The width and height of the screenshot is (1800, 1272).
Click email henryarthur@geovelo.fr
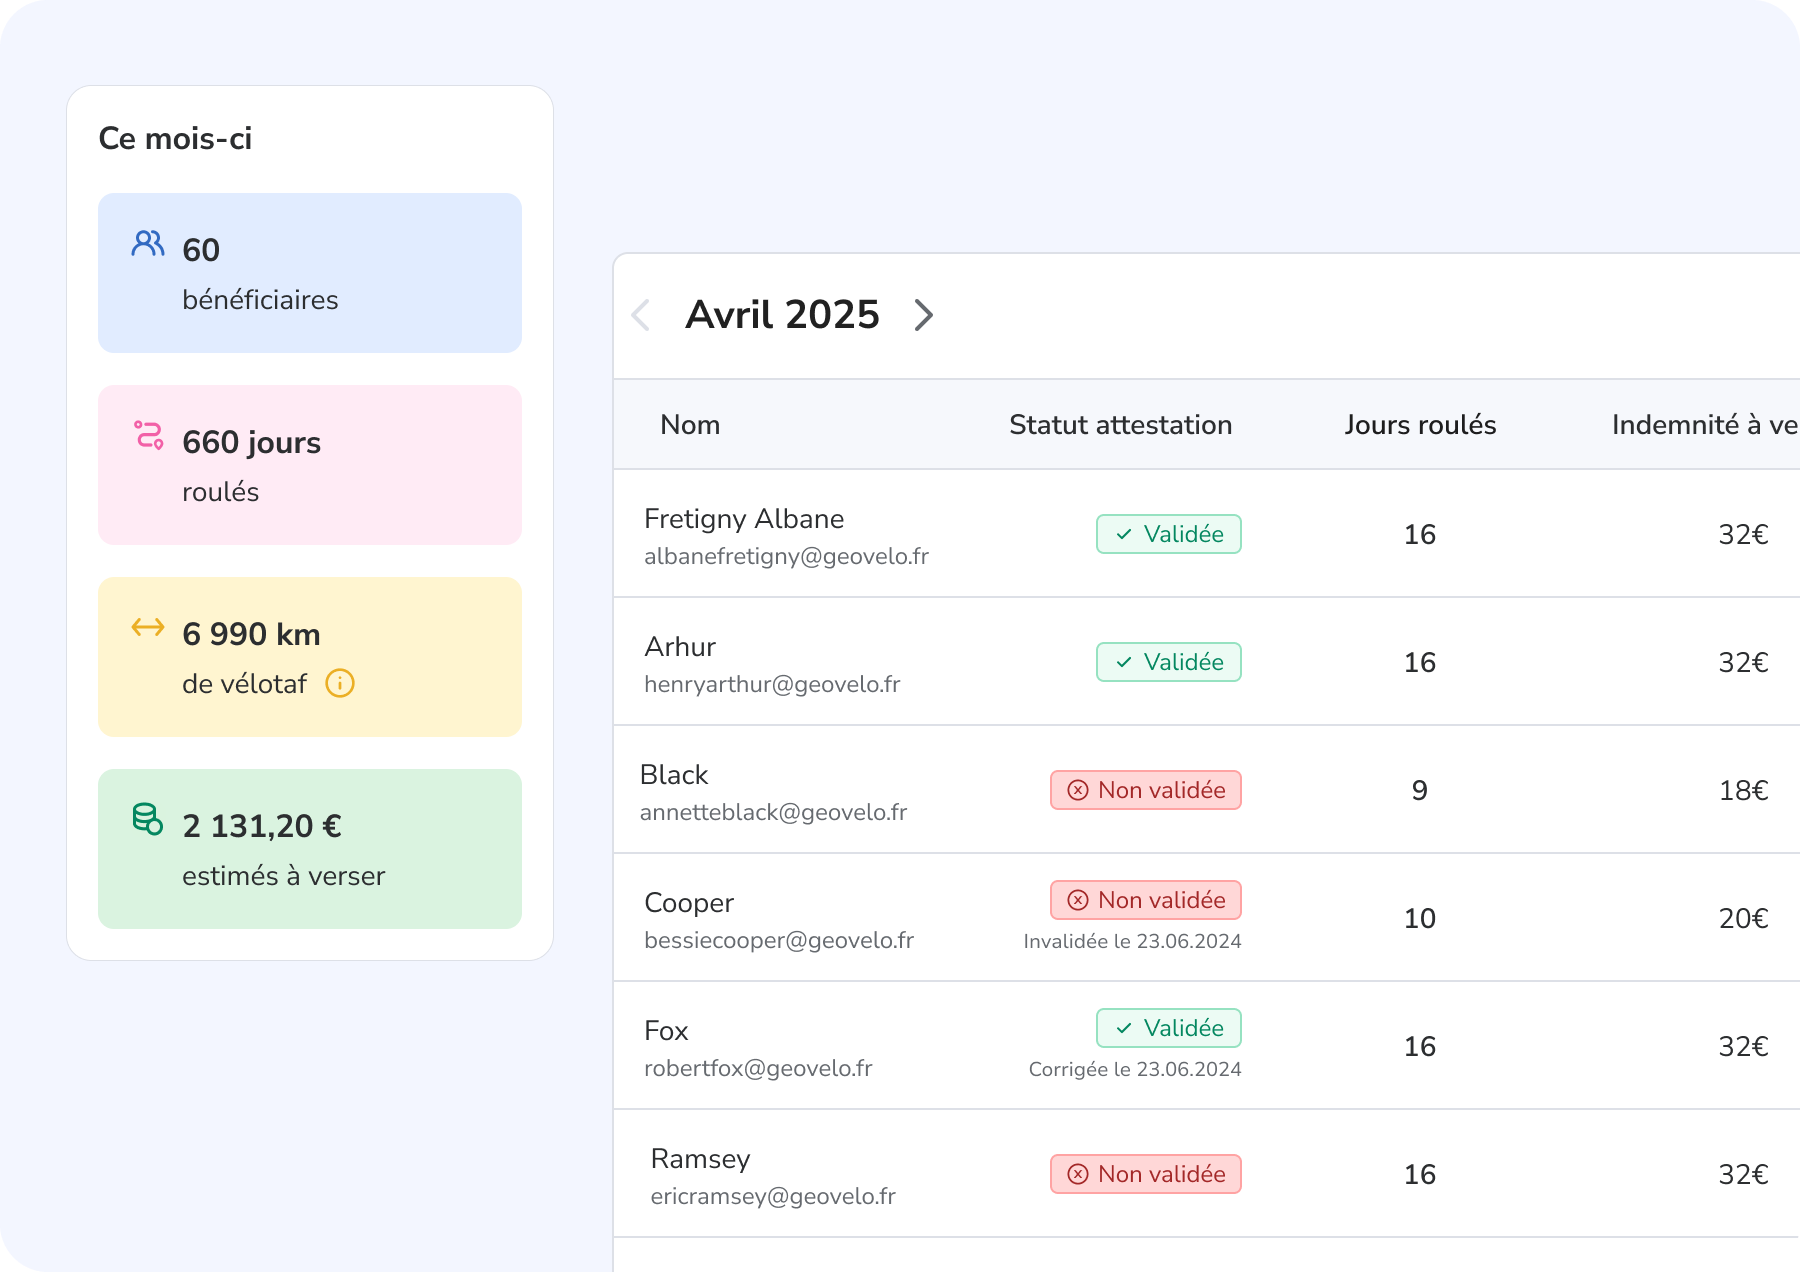pos(772,684)
